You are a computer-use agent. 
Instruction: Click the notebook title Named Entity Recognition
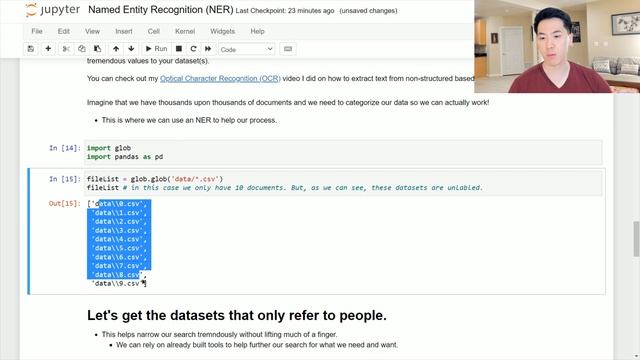click(161, 10)
